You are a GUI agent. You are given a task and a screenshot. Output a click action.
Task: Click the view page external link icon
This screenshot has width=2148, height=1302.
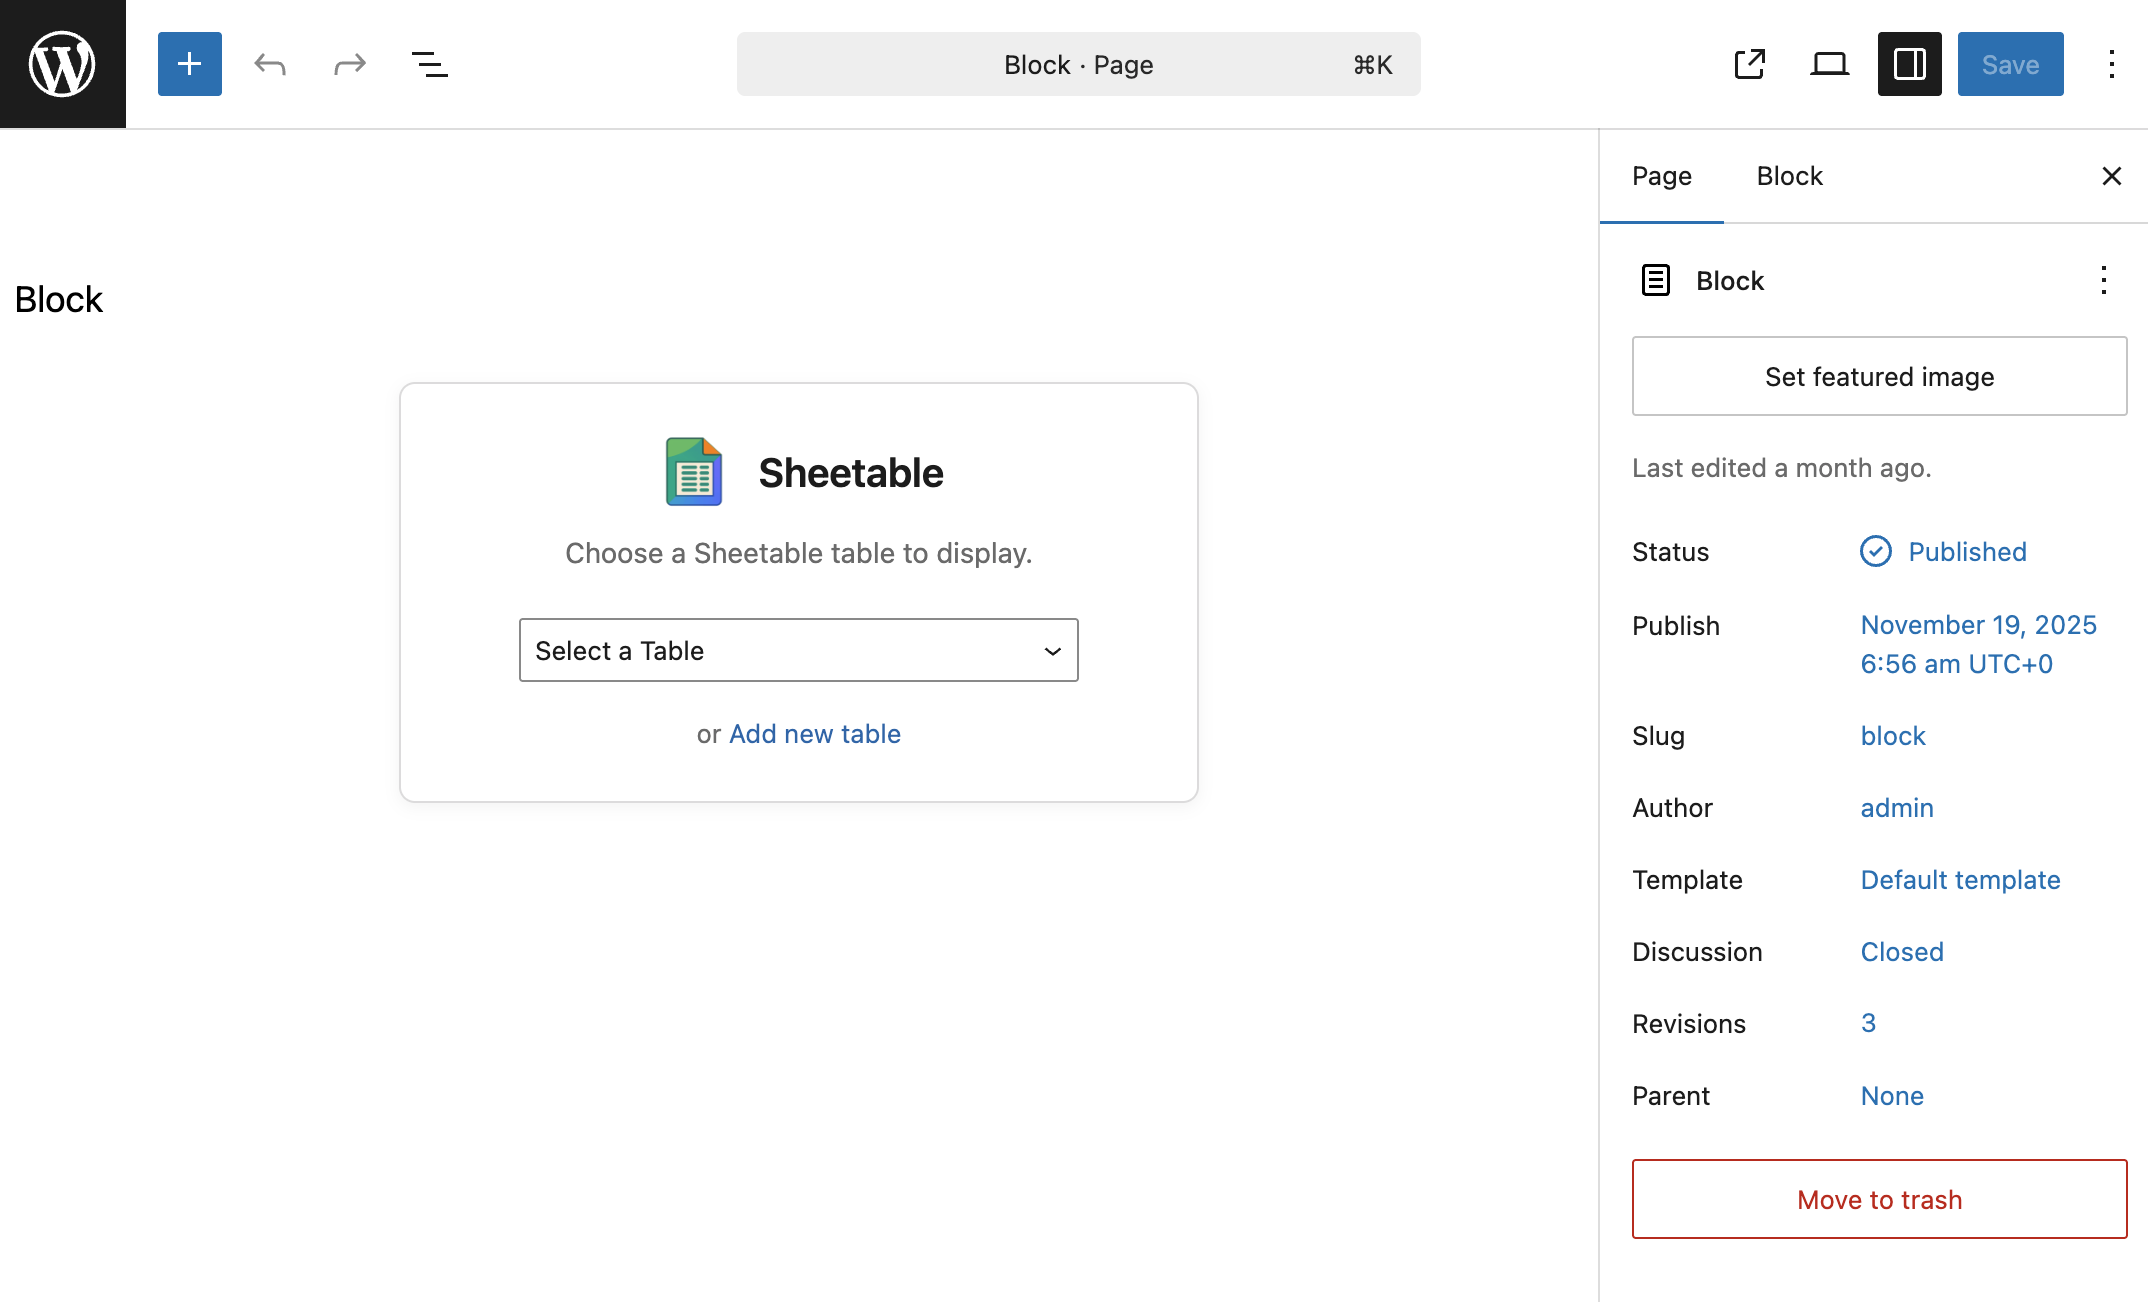coord(1749,64)
